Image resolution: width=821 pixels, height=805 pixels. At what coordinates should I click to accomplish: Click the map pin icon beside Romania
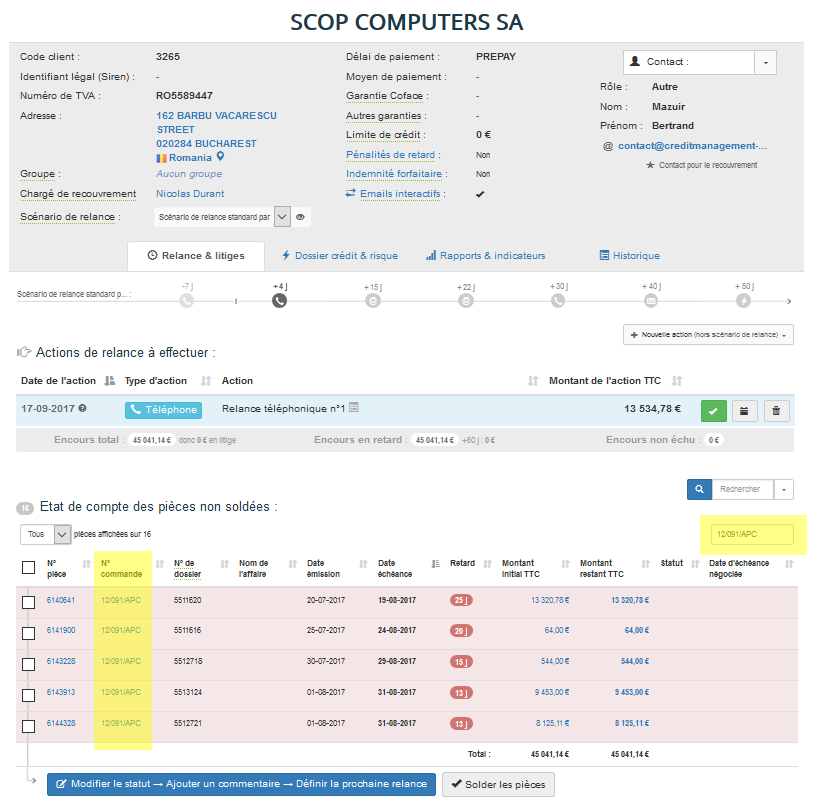pos(221,157)
